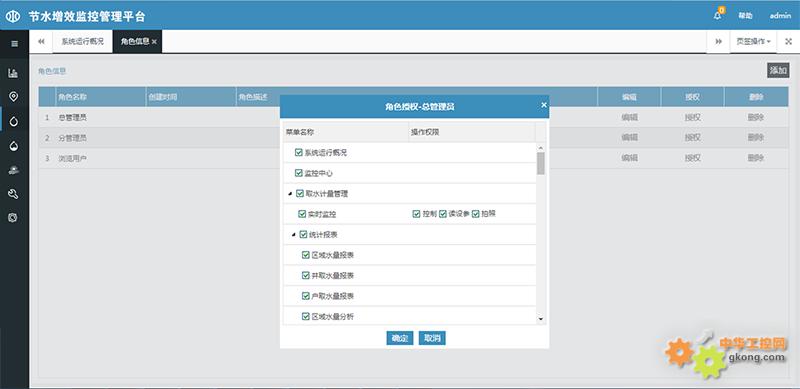
Task: Uncheck the 取水计量管理 checkbox
Action: click(x=299, y=193)
